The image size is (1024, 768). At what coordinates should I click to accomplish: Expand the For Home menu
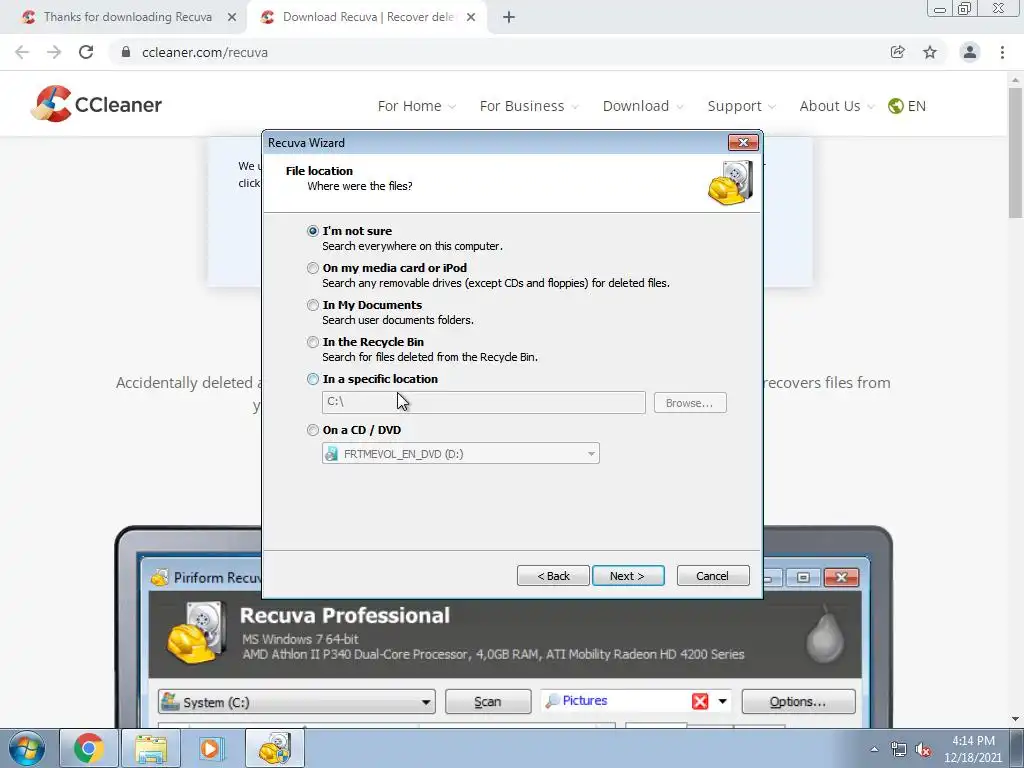[416, 106]
